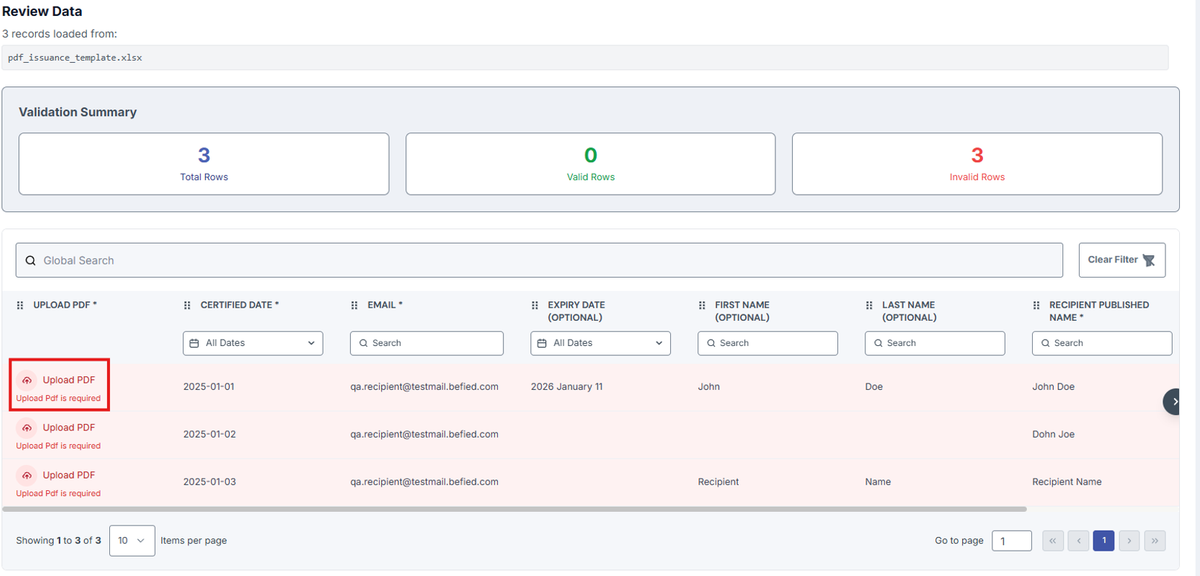
Task: Open the Expiry Date All Dates dropdown
Action: coord(600,343)
